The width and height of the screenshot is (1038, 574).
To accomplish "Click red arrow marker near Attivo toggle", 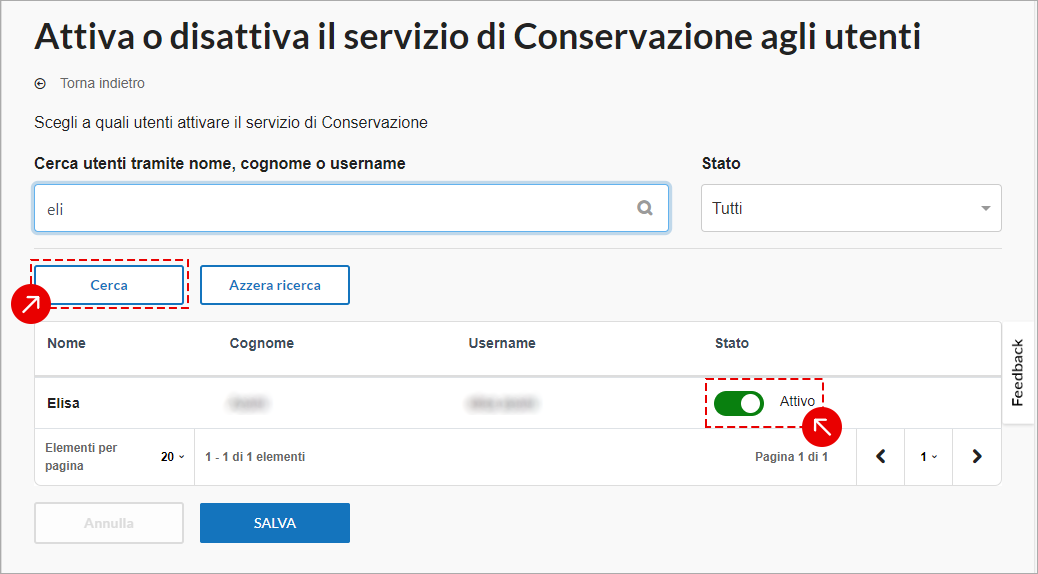I will point(822,427).
